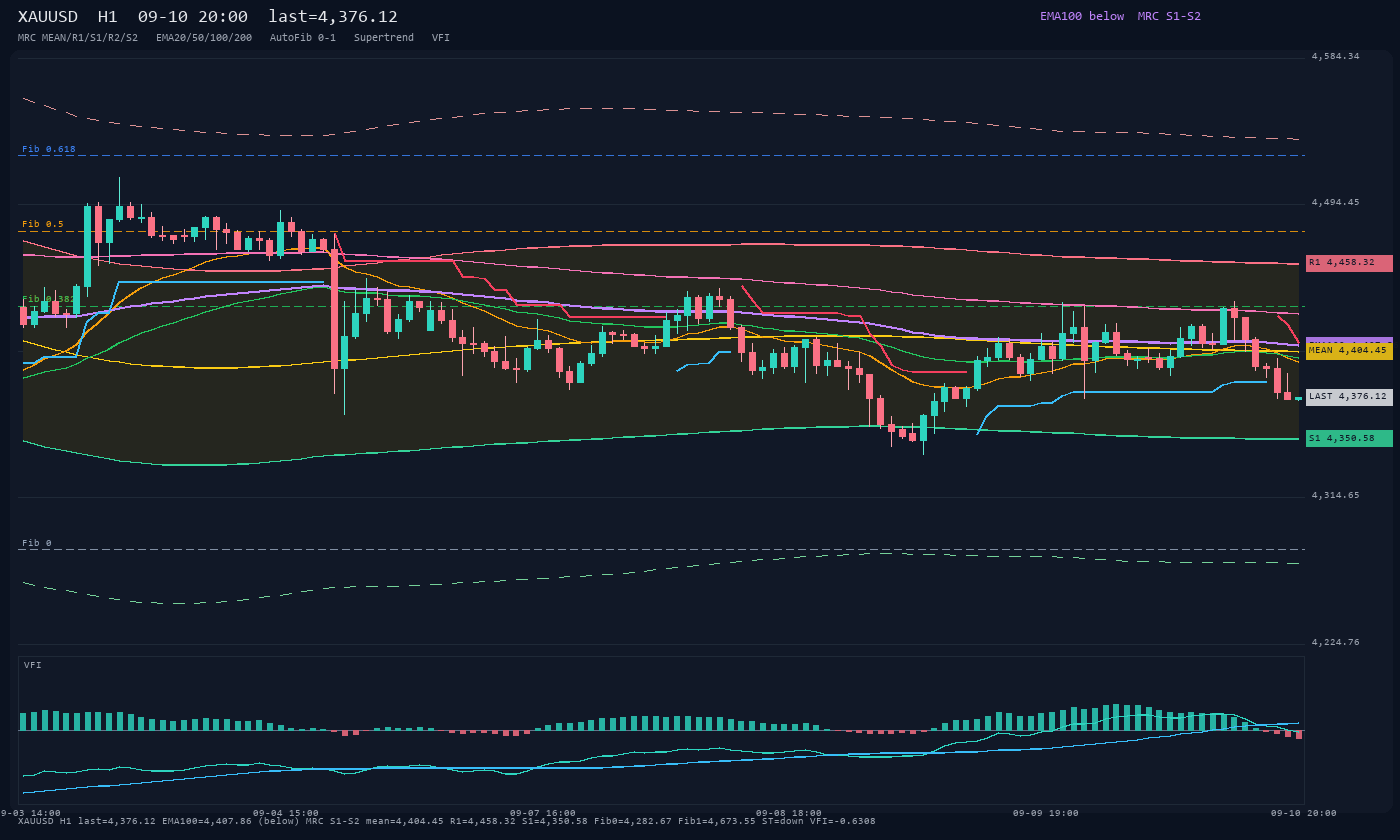Click the 'MRC S1-S2' text at top right
Viewport: 1400px width, 840px height.
point(1169,16)
